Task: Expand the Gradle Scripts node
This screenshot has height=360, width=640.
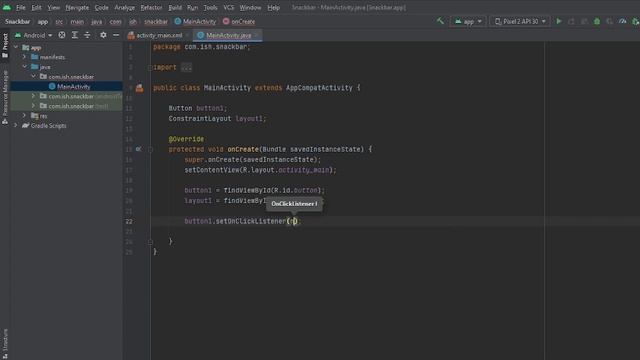Action: [16, 126]
